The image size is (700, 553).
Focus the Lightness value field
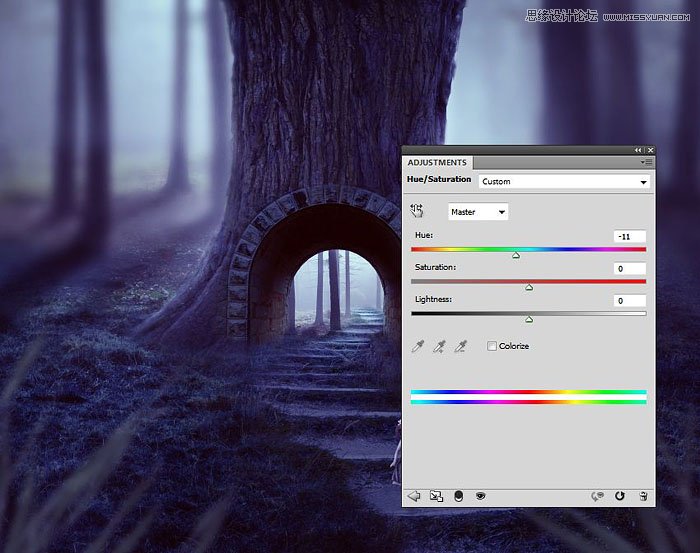629,301
